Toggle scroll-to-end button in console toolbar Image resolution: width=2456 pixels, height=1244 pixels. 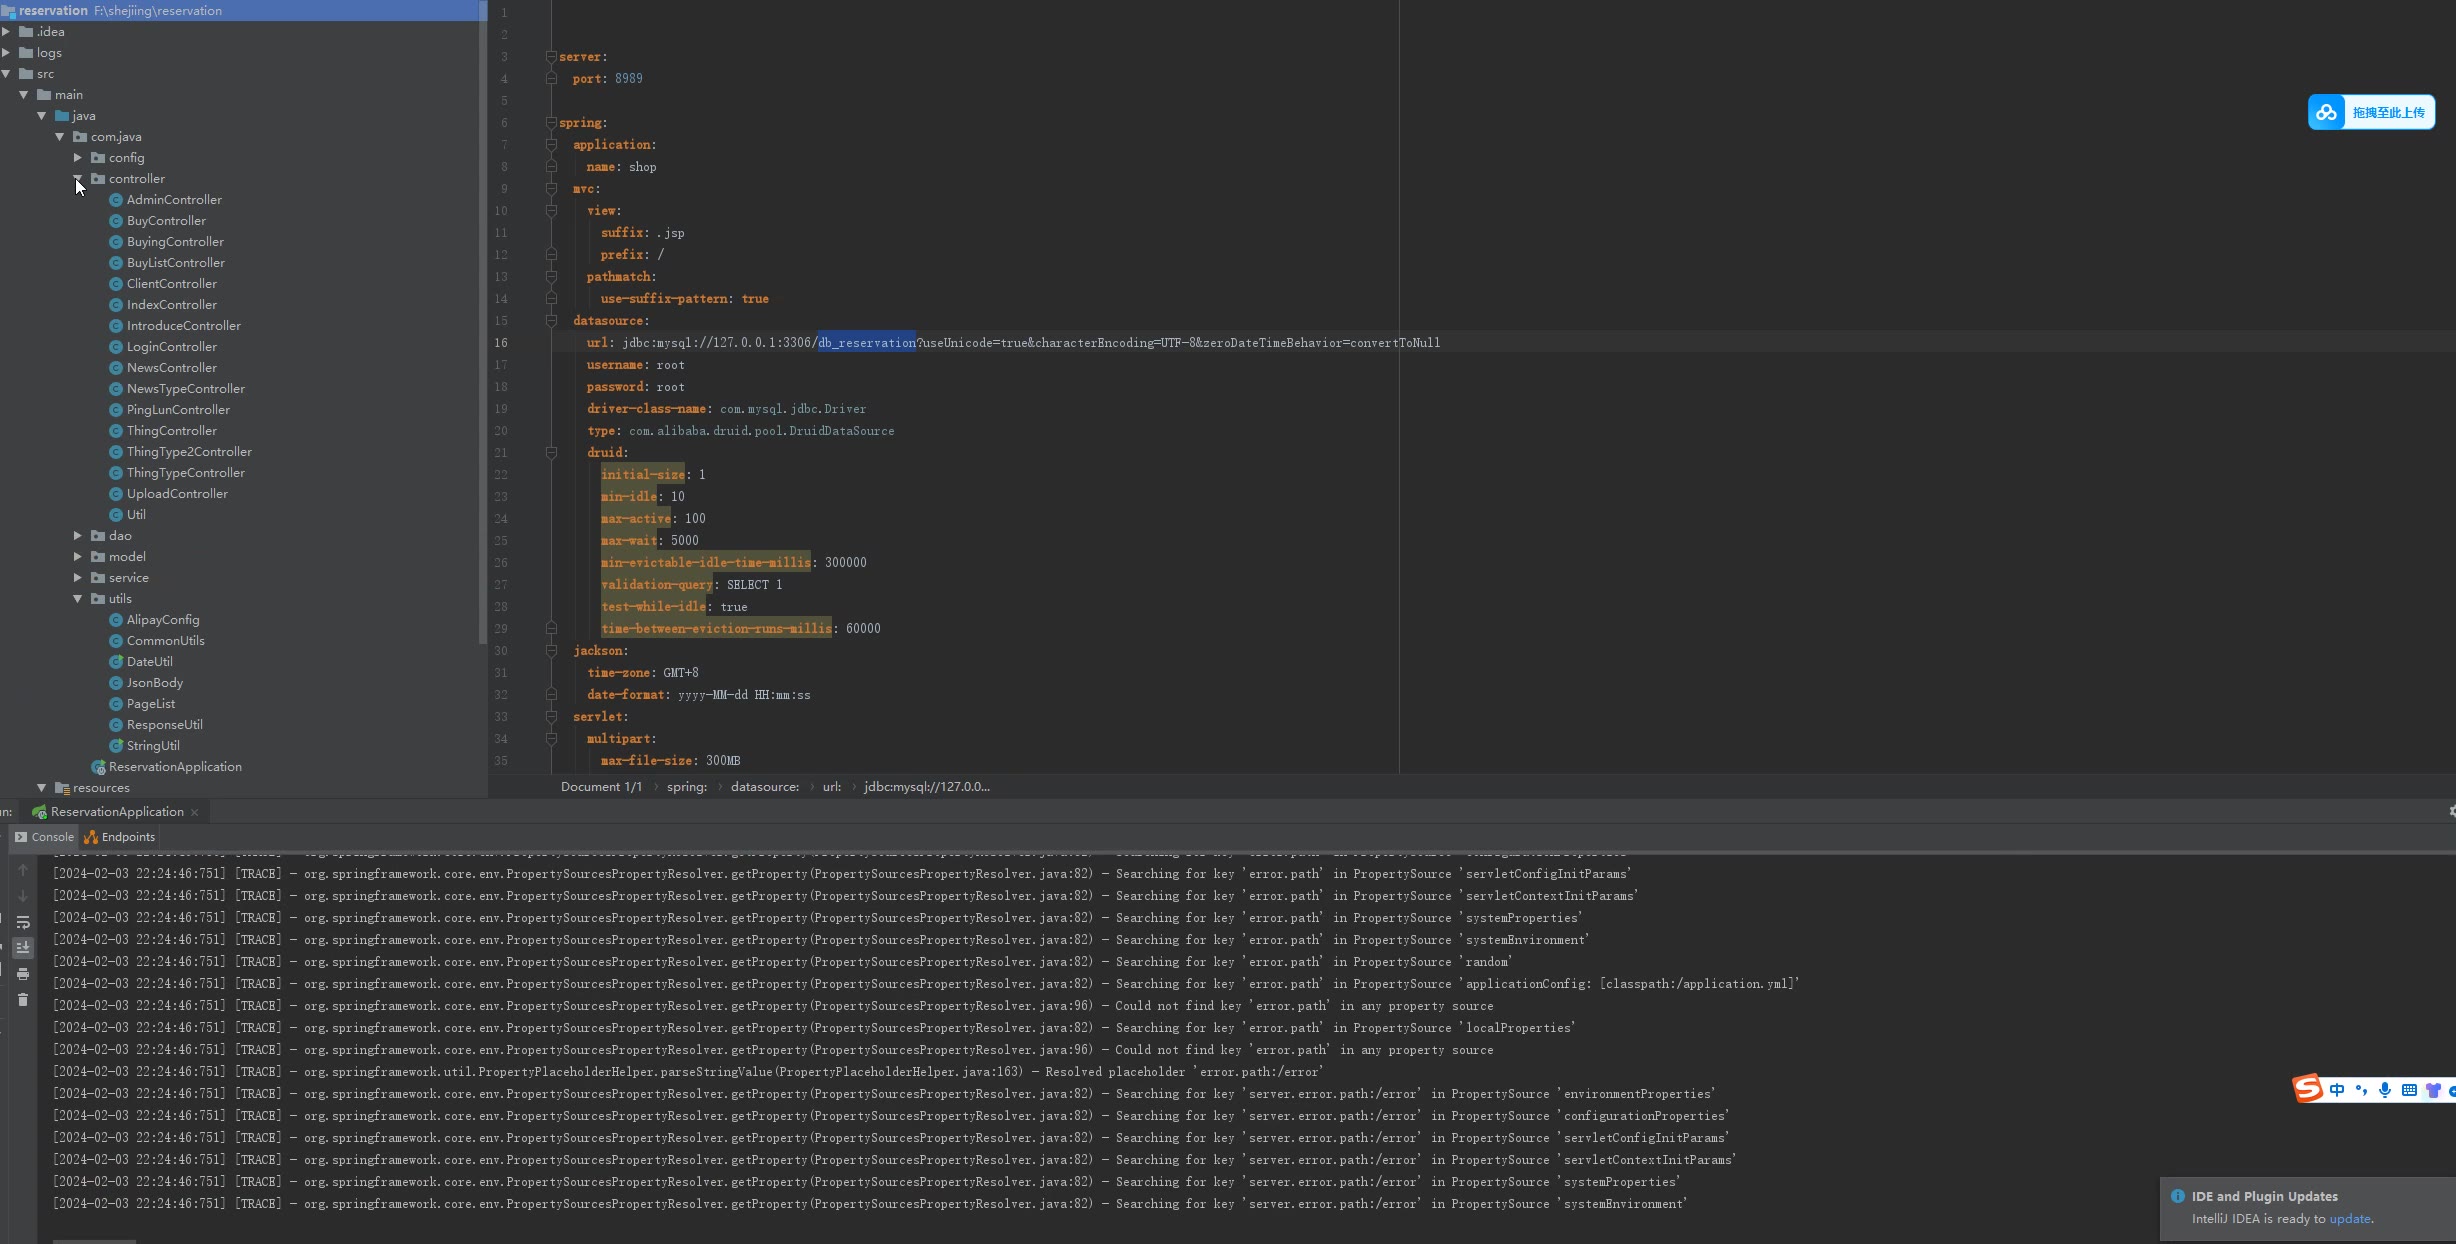pyautogui.click(x=23, y=947)
